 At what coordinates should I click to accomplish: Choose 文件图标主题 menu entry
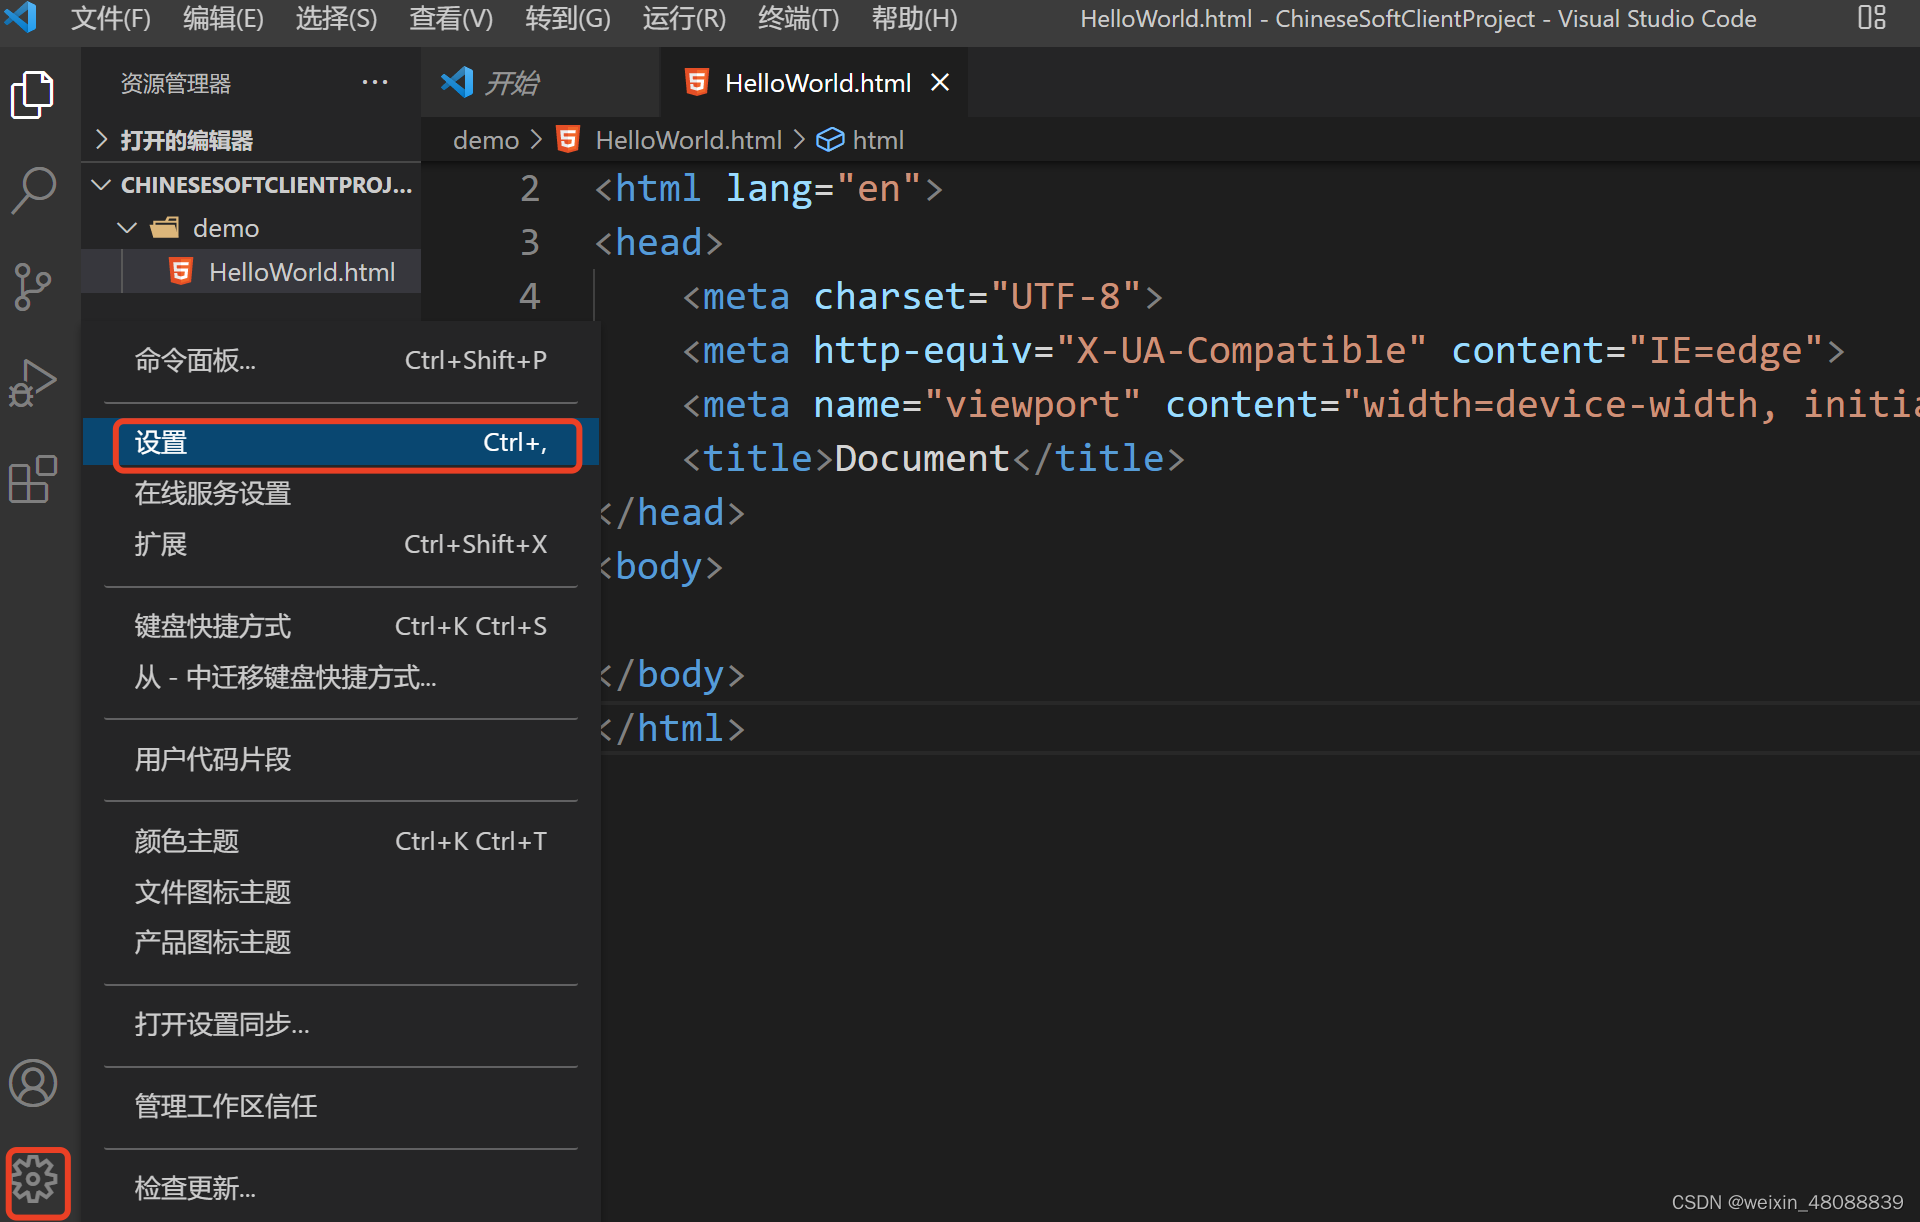click(x=341, y=892)
